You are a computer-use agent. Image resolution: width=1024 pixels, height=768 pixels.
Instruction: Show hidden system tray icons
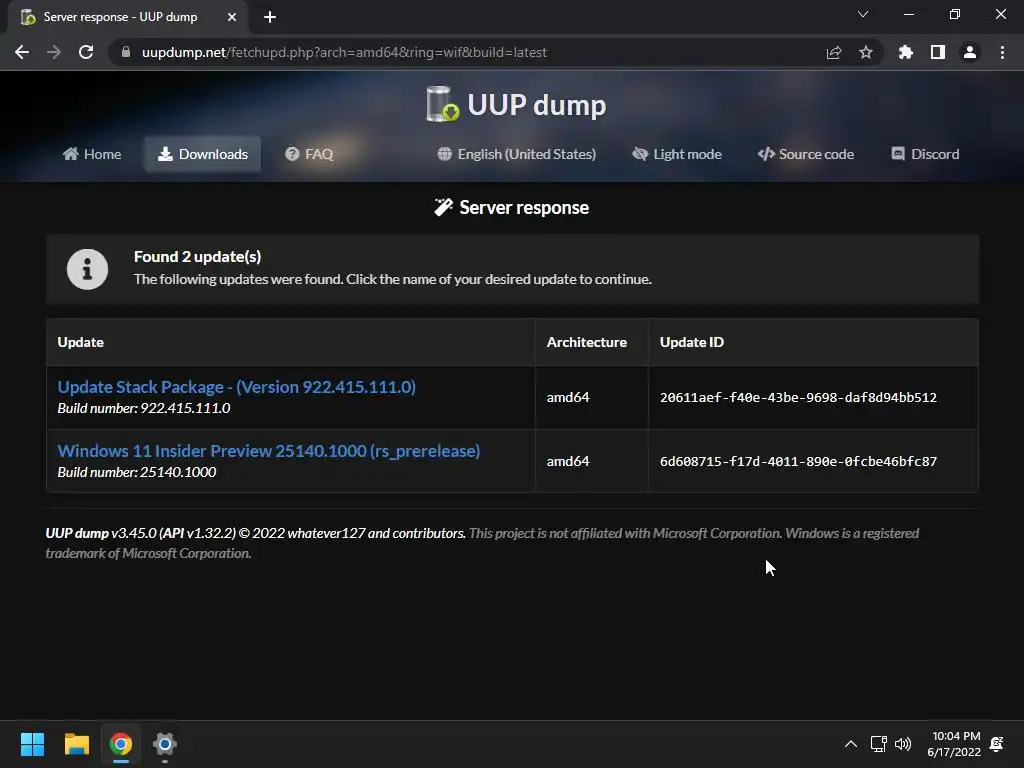[x=850, y=744]
